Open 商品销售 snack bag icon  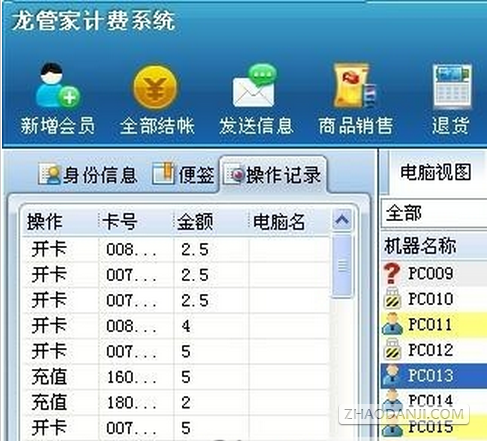355,86
